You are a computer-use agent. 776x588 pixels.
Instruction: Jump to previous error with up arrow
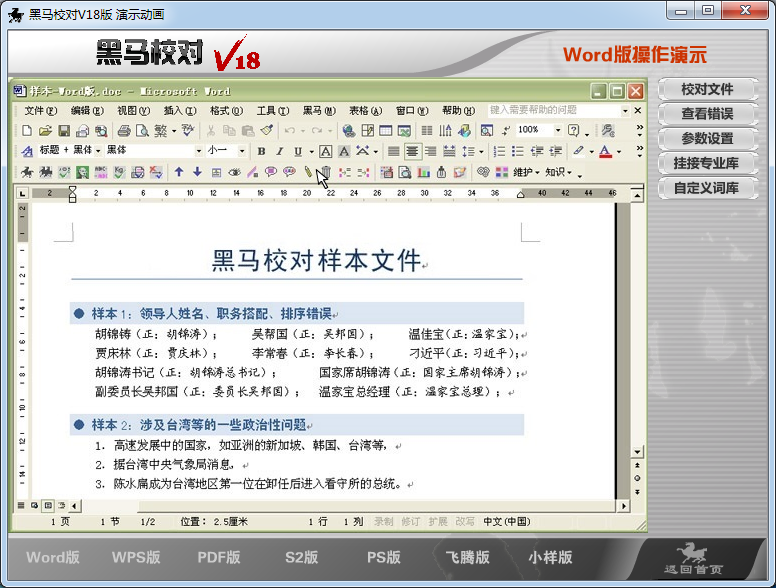(x=179, y=172)
